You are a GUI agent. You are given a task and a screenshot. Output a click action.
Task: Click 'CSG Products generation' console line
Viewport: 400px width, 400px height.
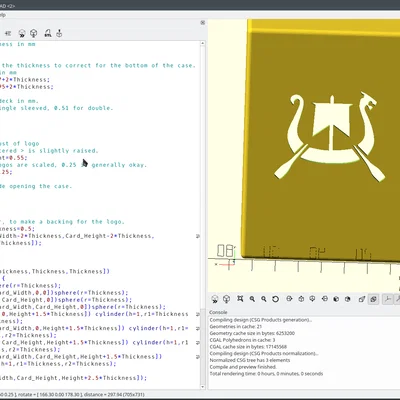[261, 320]
